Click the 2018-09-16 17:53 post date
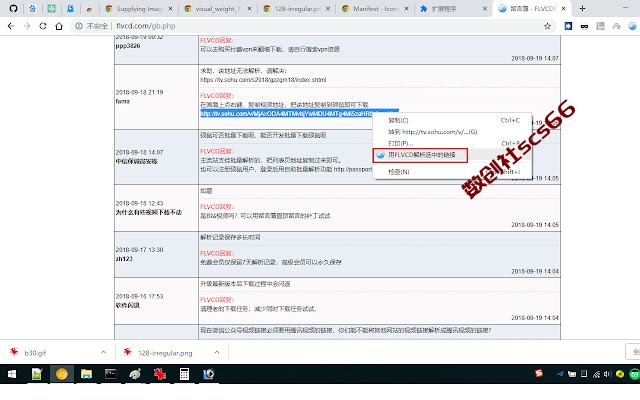This screenshot has height=400, width=640. pyautogui.click(x=139, y=296)
